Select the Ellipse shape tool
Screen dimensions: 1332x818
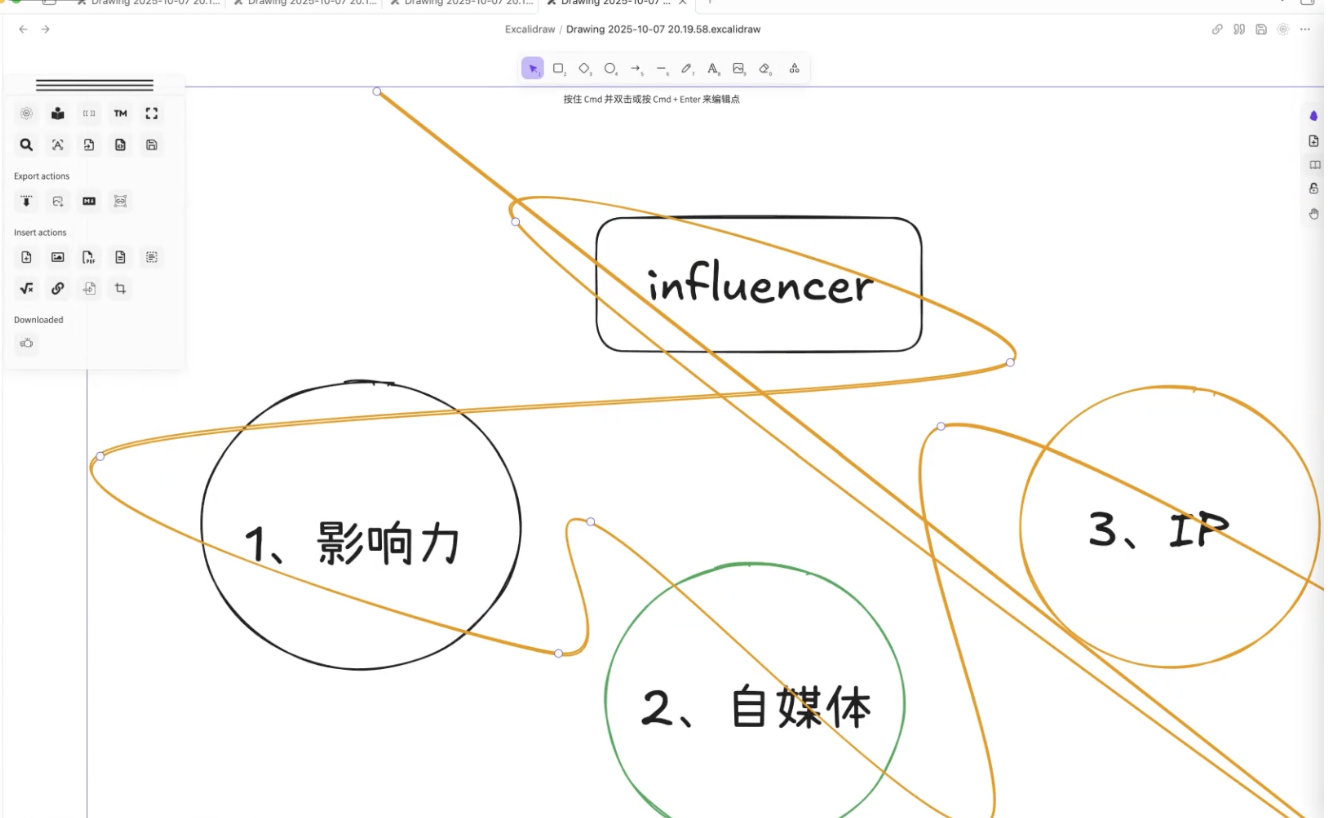coord(610,69)
